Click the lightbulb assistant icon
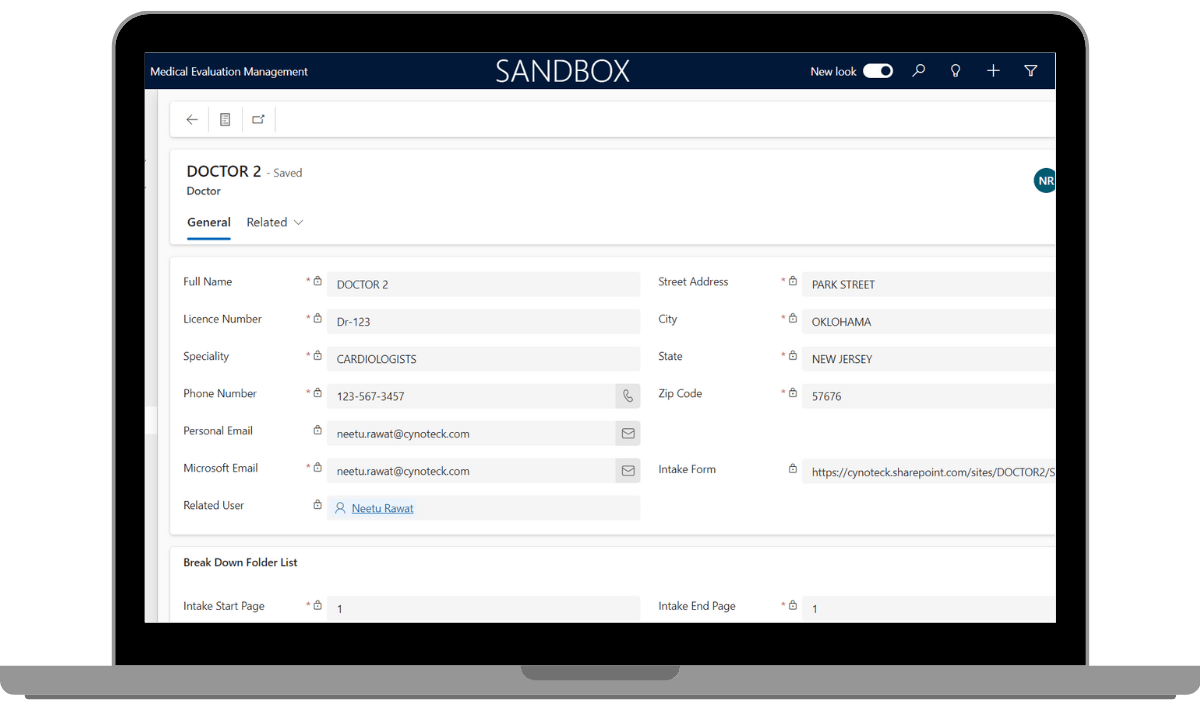This screenshot has height=710, width=1200. coord(956,71)
